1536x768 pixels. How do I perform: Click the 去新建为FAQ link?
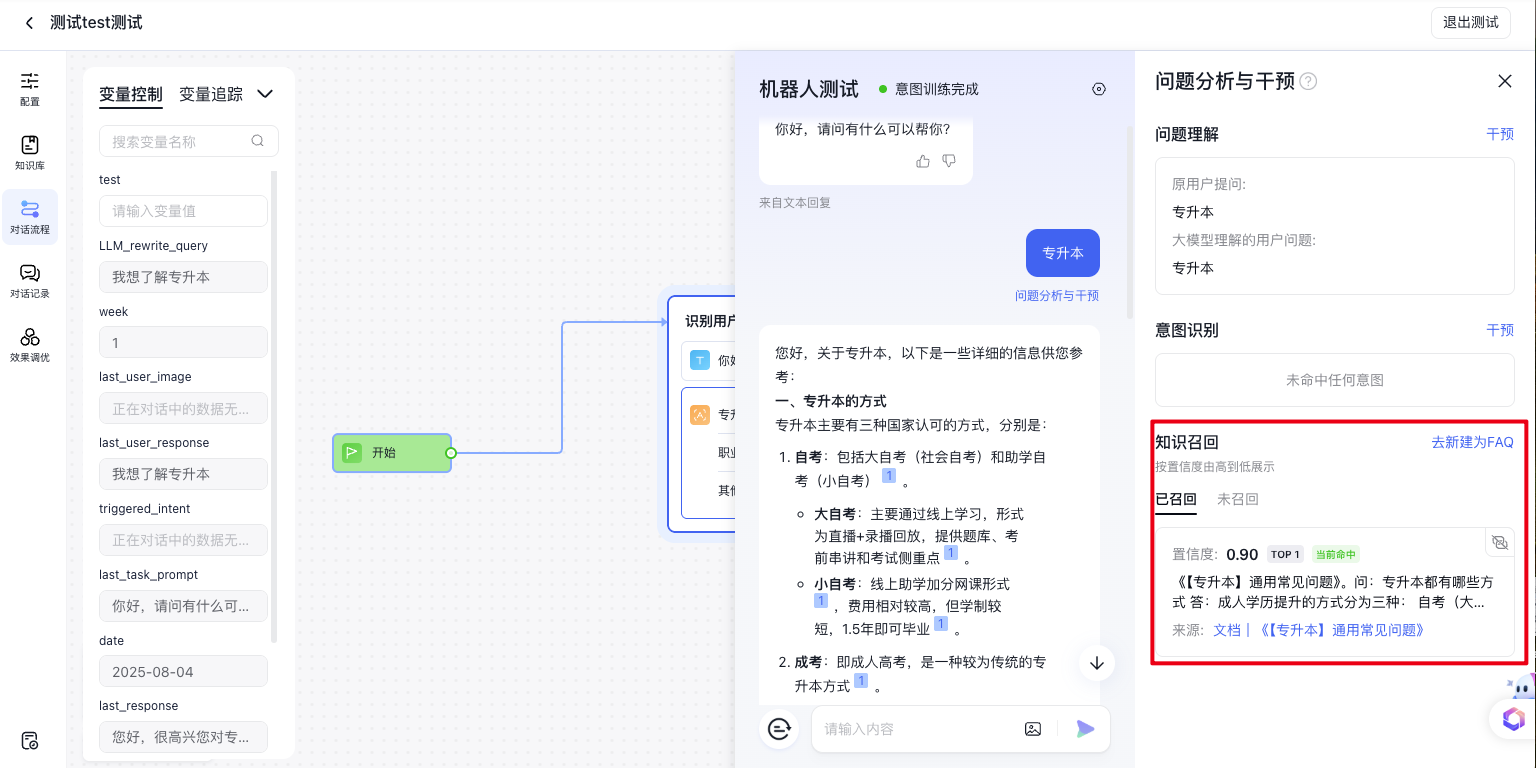1472,442
